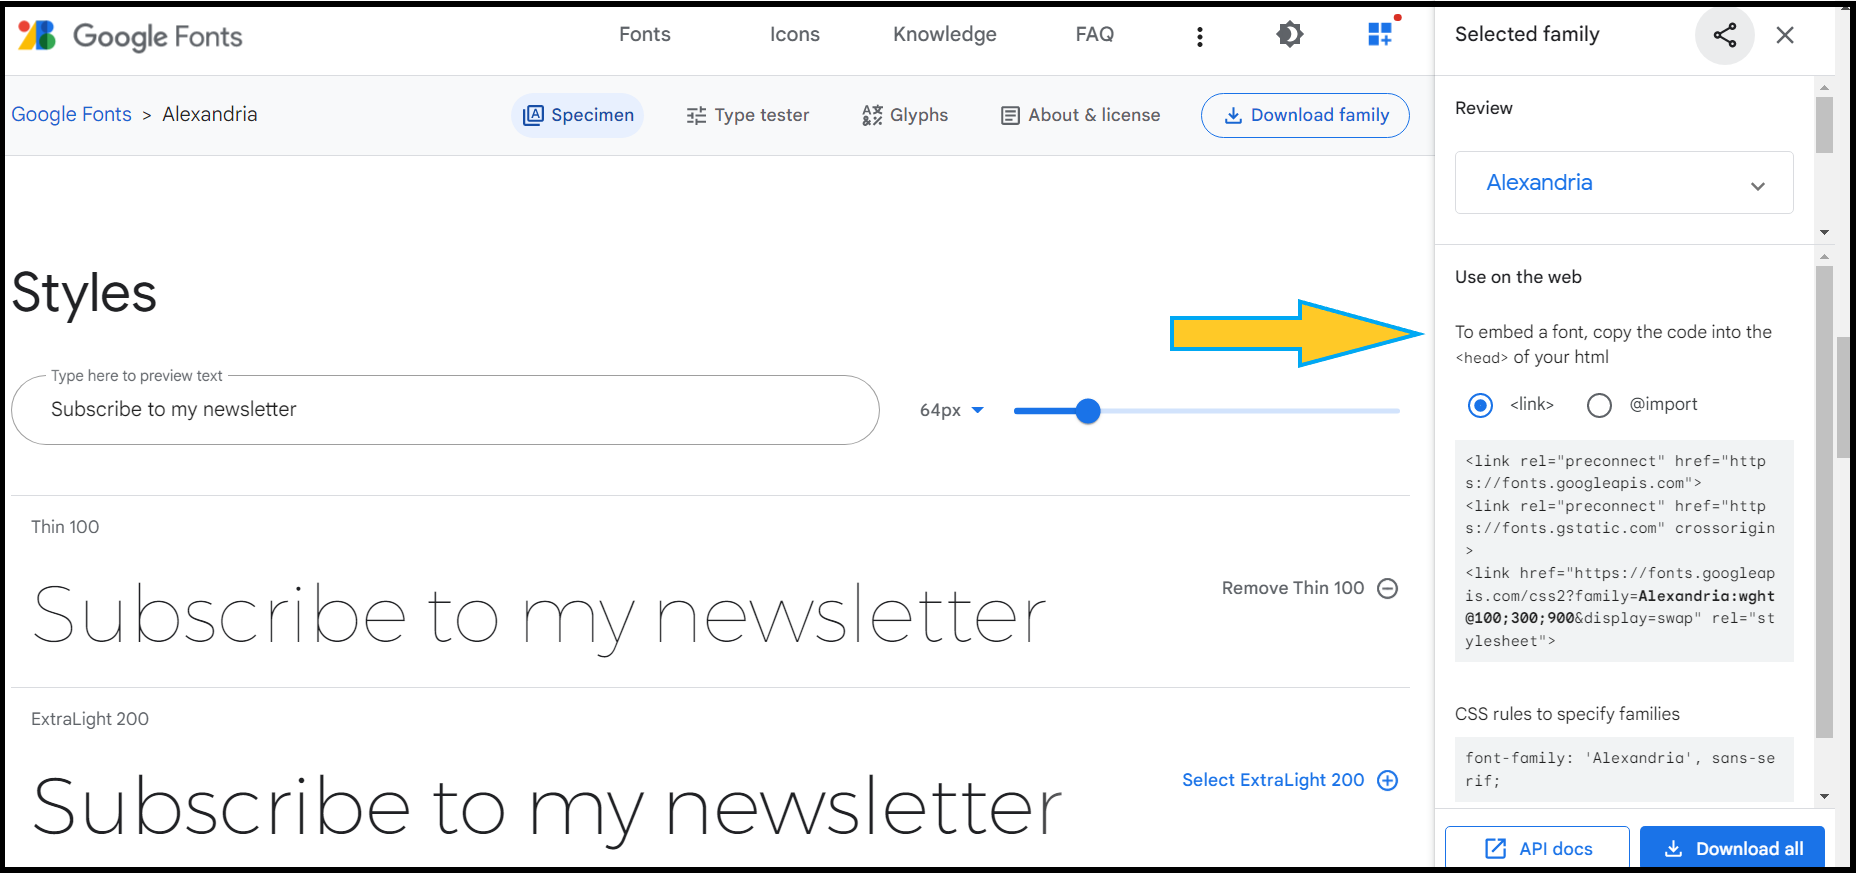Toggle the dark theme brightness icon
The width and height of the screenshot is (1856, 873).
pos(1289,35)
